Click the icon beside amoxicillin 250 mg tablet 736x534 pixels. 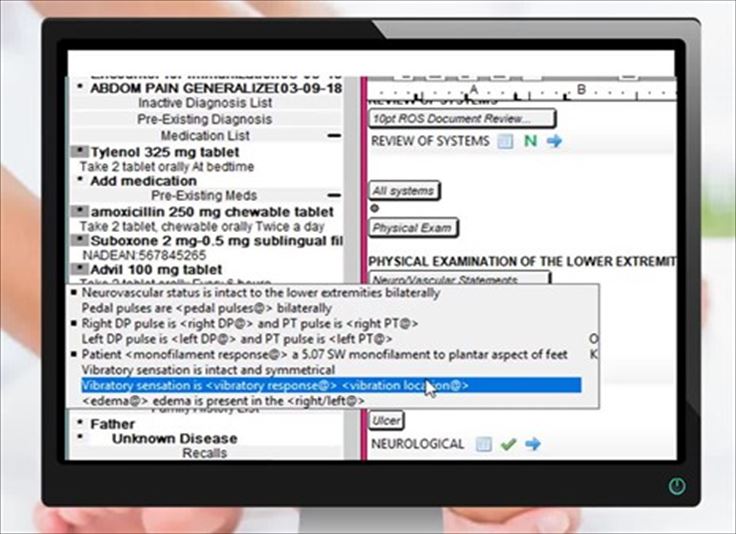coord(80,212)
